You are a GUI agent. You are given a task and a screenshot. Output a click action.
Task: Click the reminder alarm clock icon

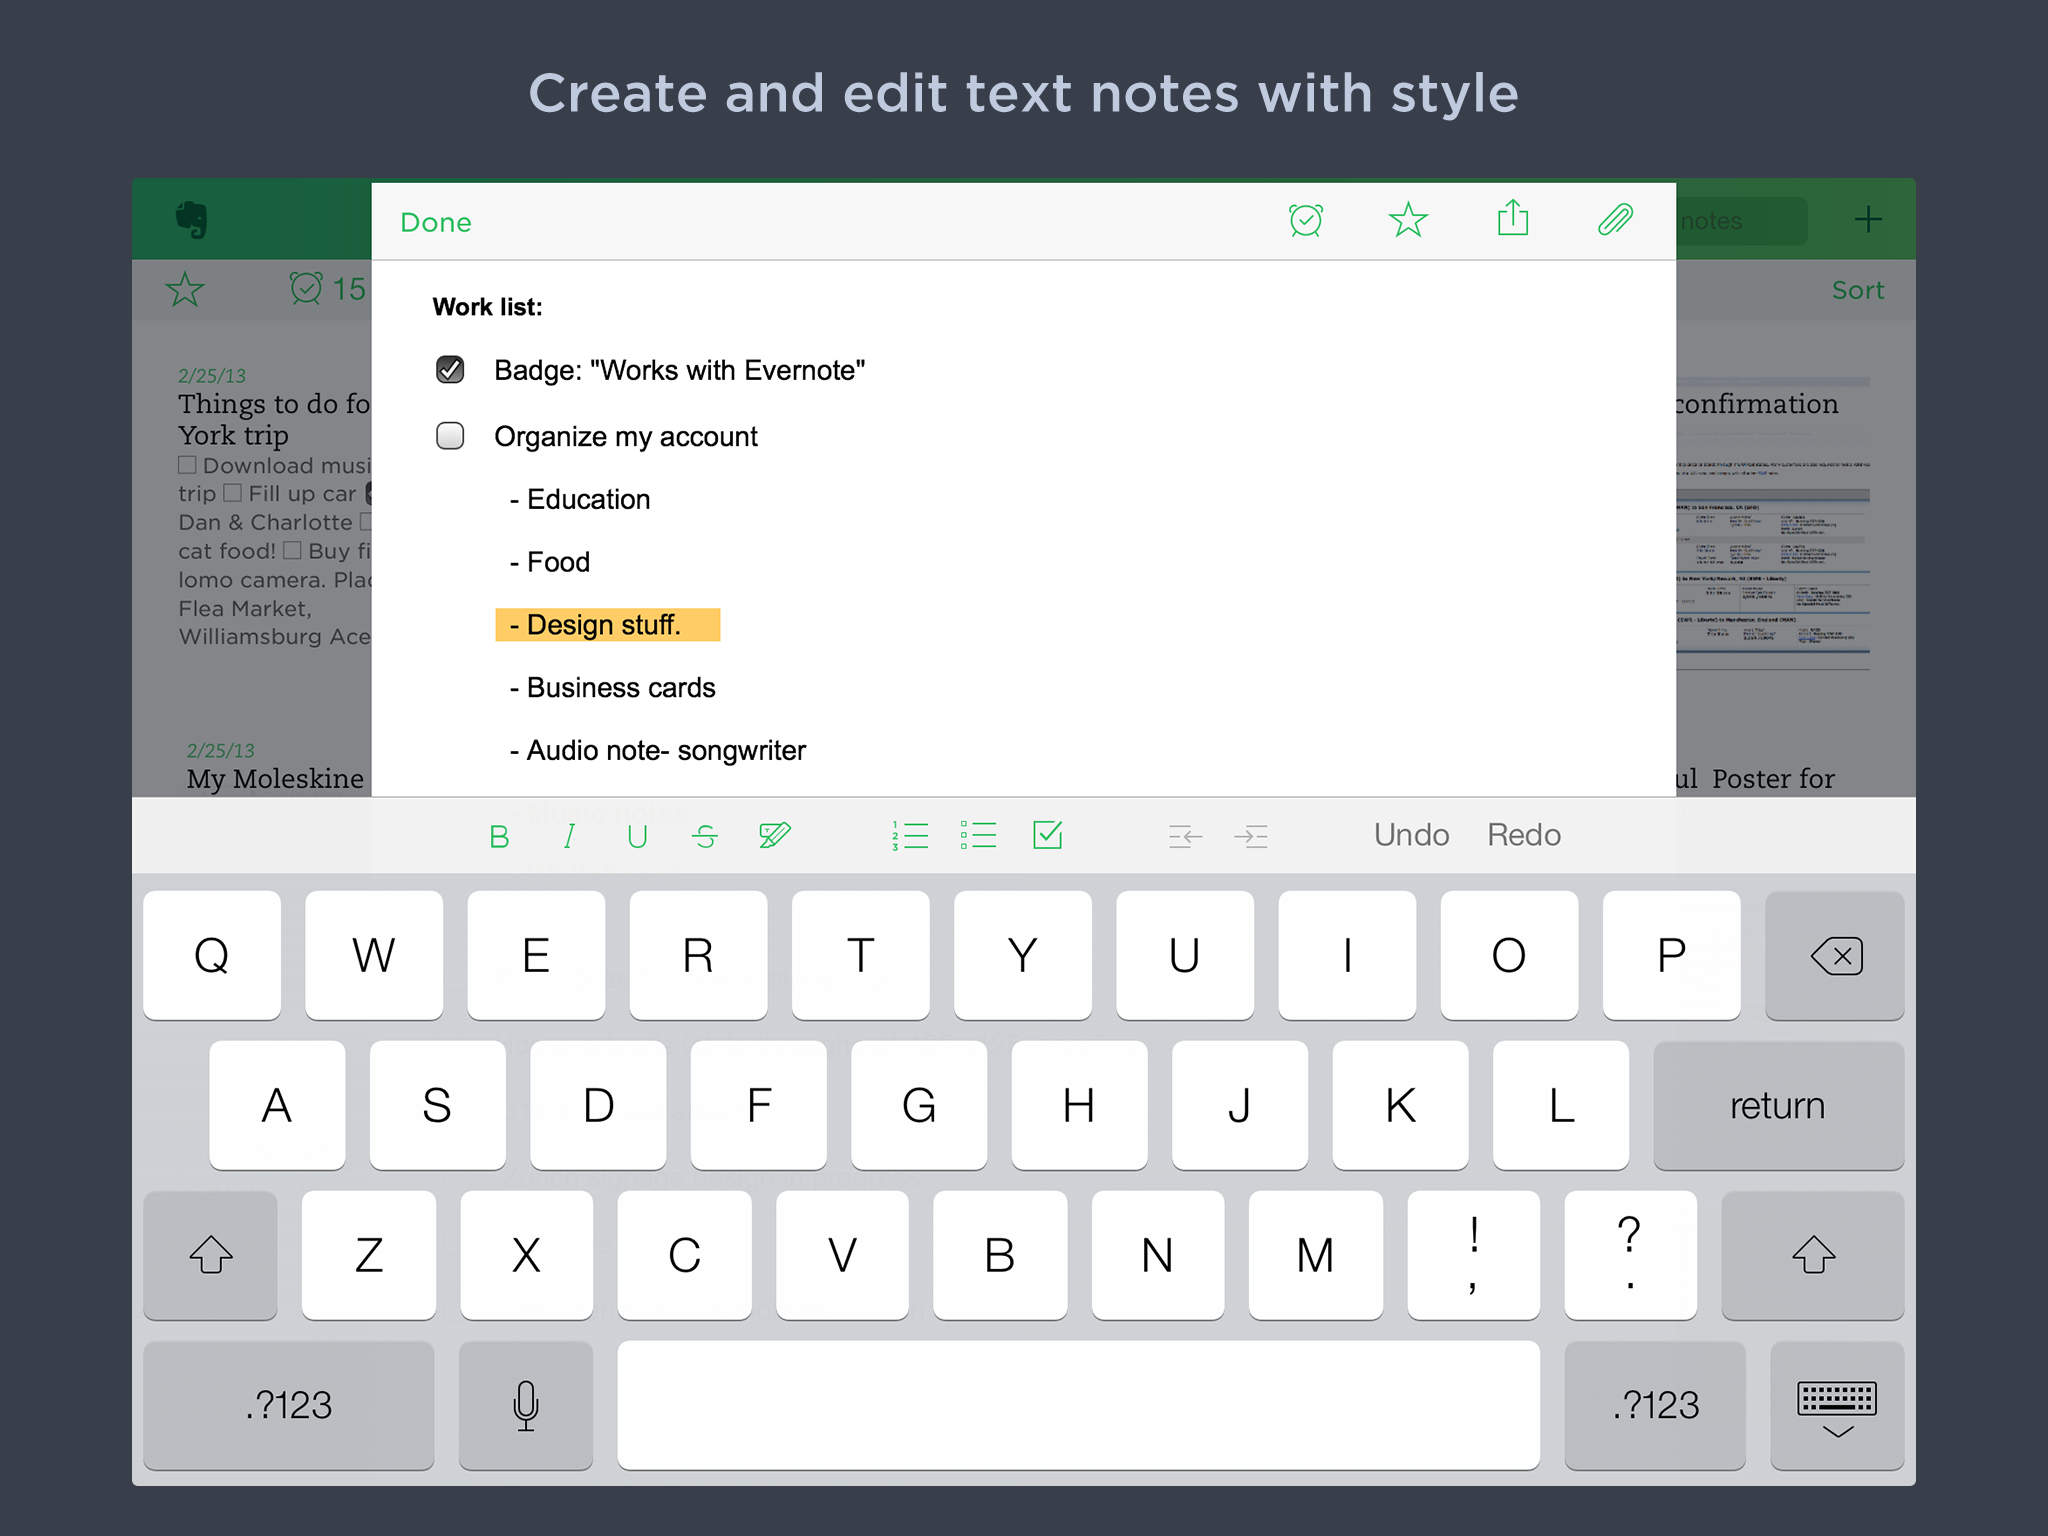coord(1306,220)
